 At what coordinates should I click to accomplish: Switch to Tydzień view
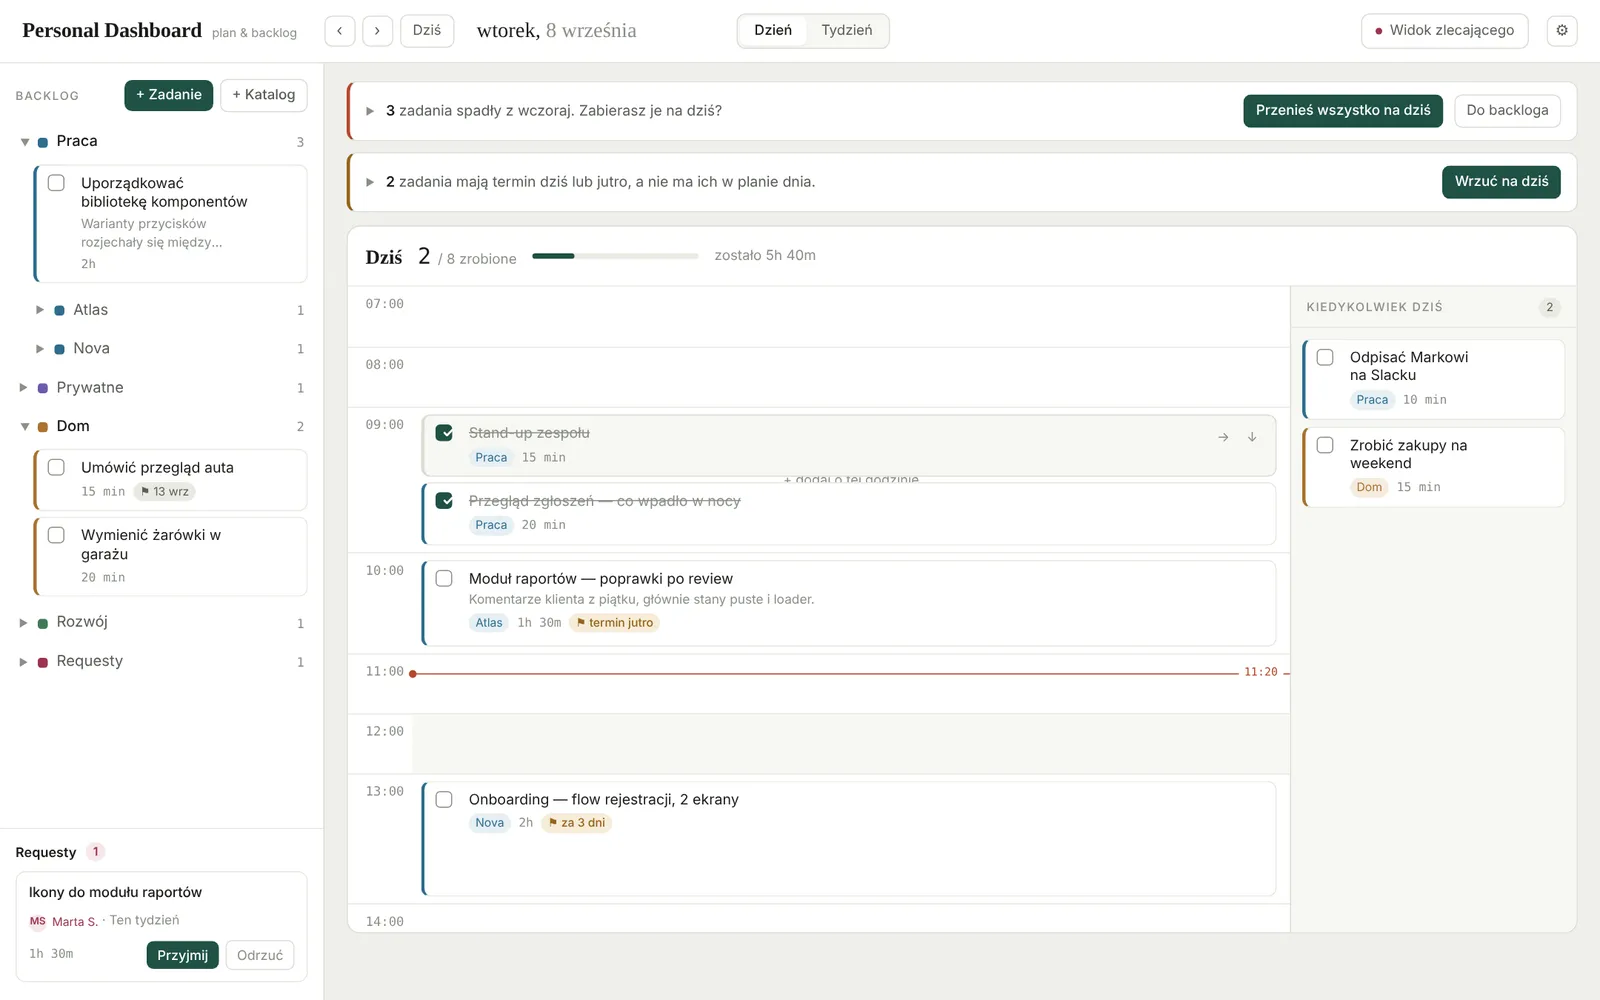click(x=847, y=31)
